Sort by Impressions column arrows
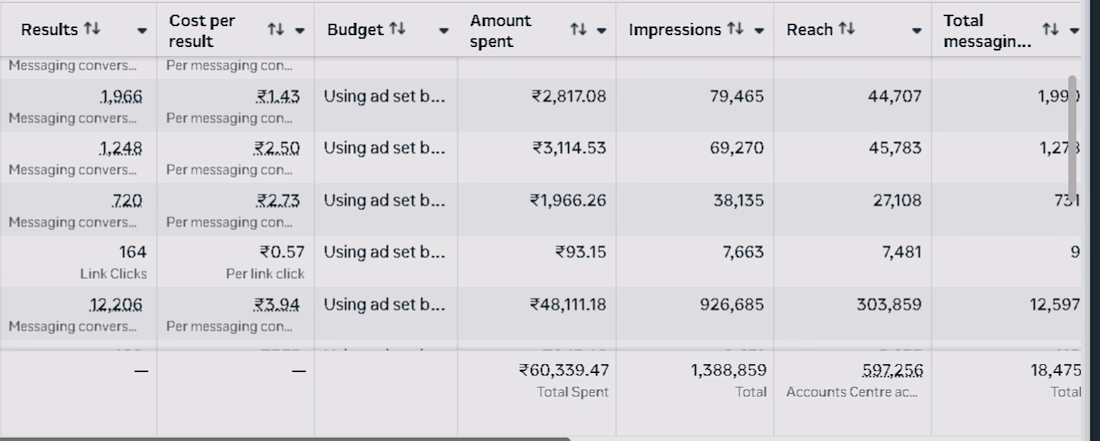The width and height of the screenshot is (1100, 441). click(739, 30)
